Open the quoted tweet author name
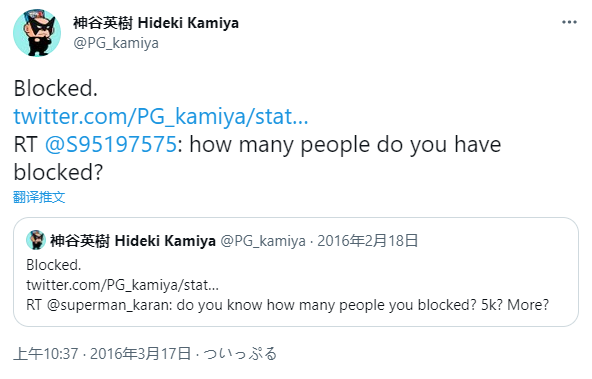Viewport: 592px width, 379px height. (133, 241)
